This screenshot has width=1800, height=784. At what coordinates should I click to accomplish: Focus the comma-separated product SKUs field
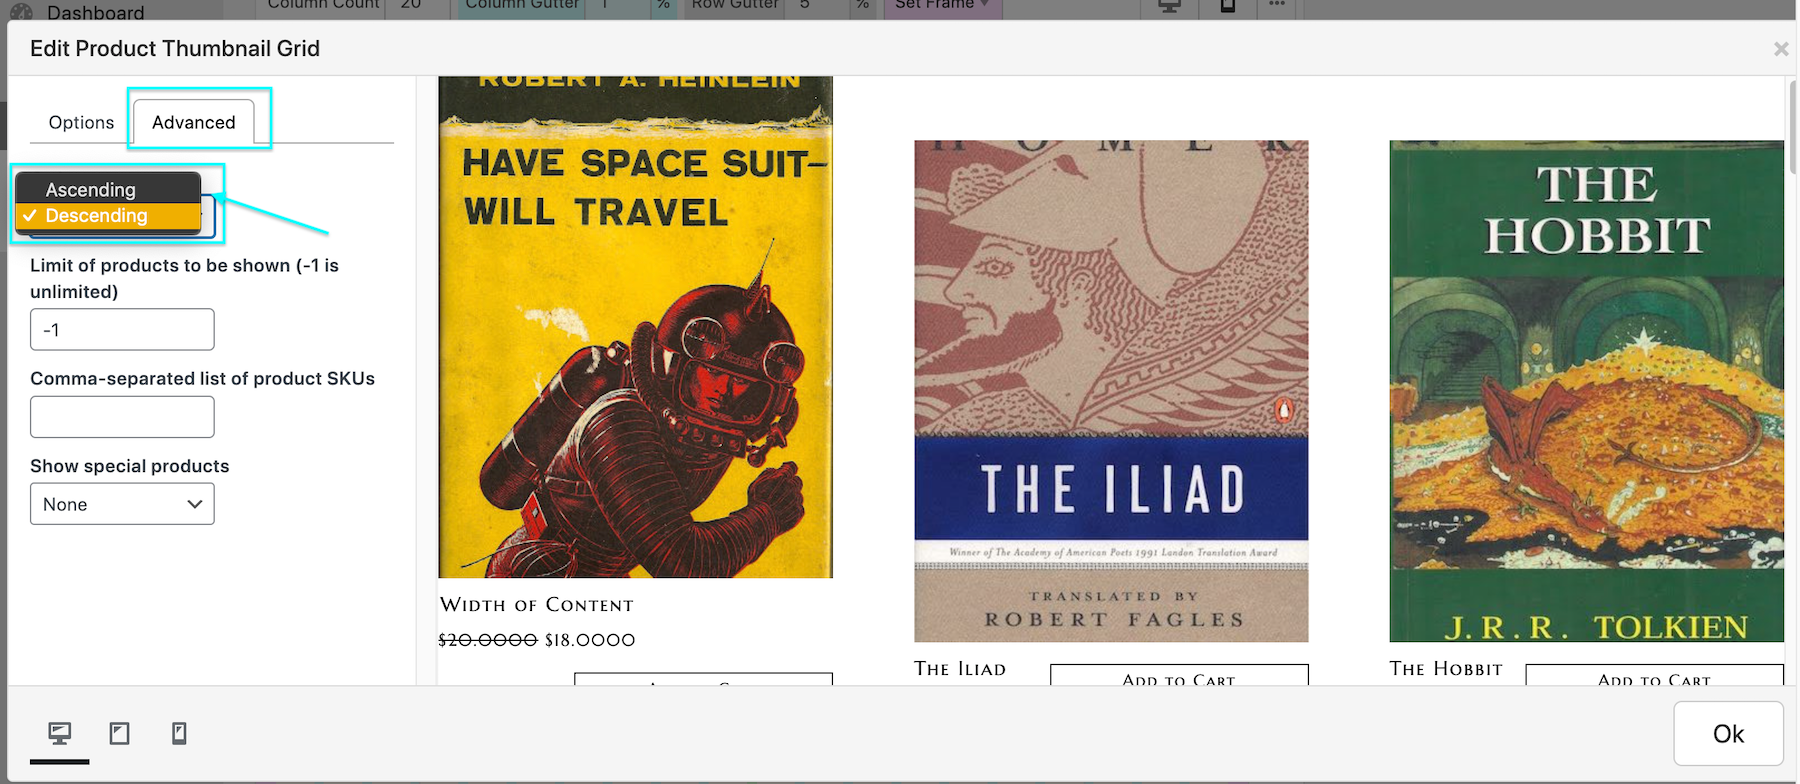click(122, 417)
